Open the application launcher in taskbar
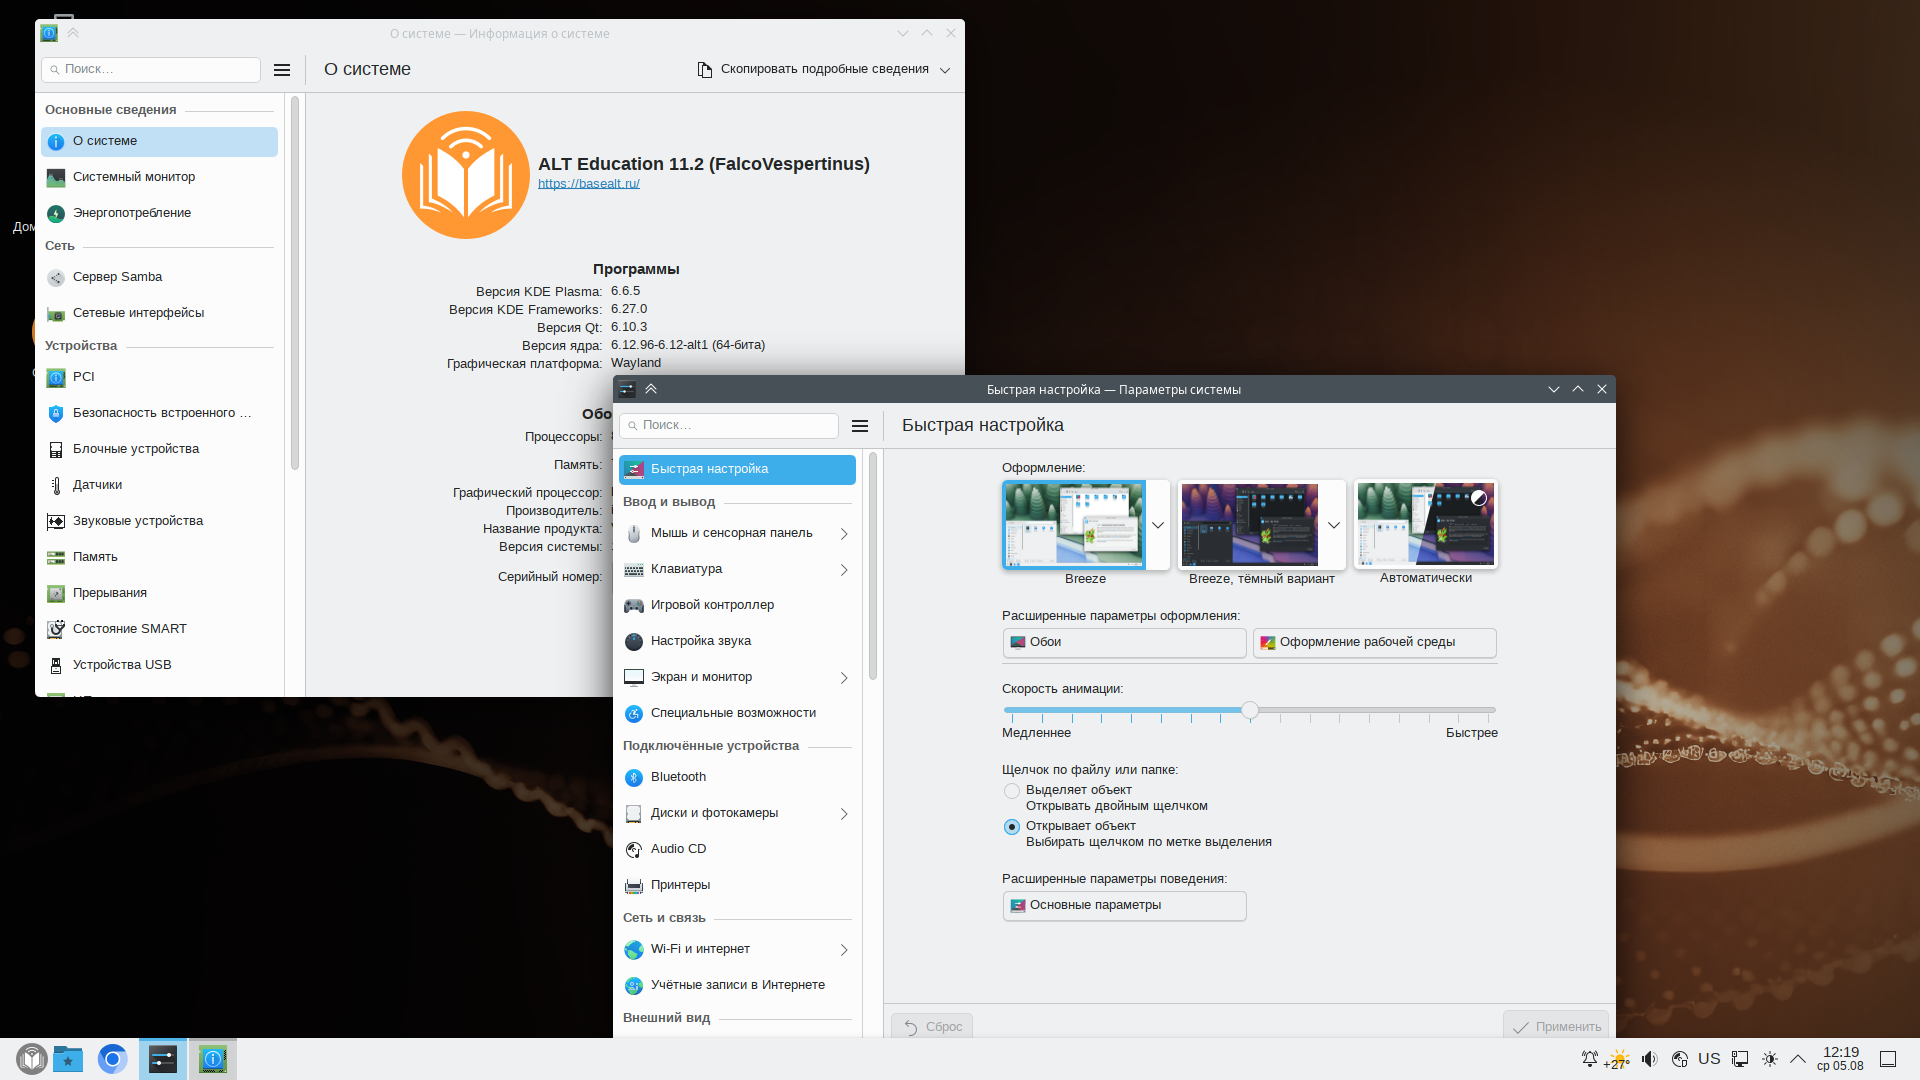This screenshot has width=1920, height=1080. click(x=31, y=1058)
